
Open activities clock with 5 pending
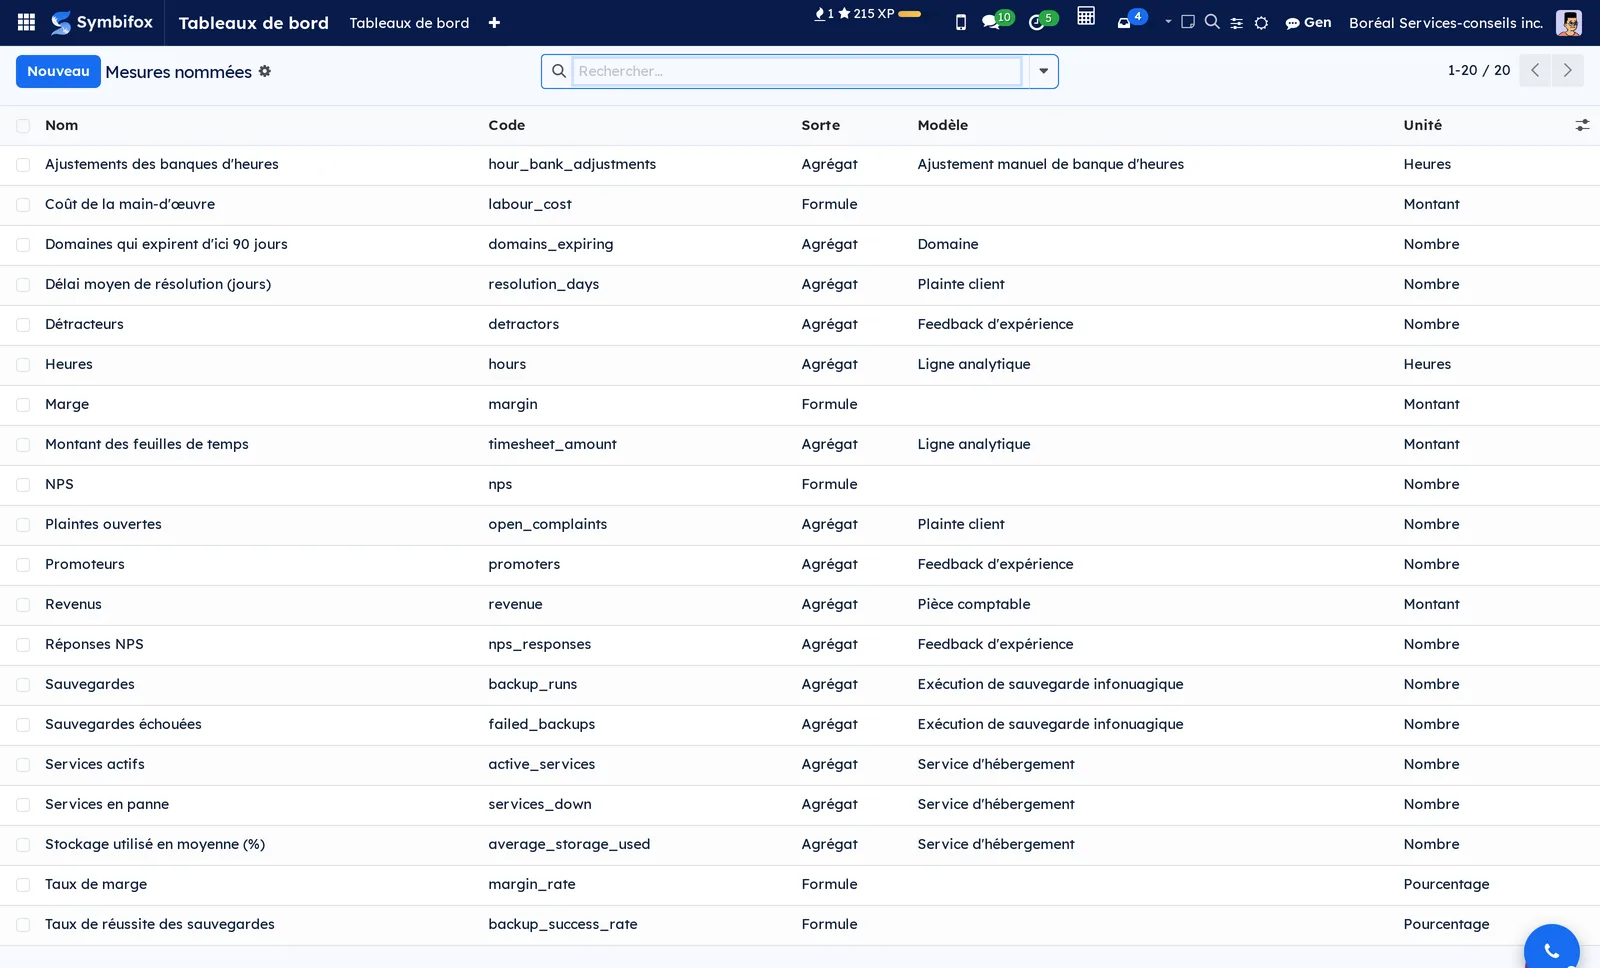click(x=1043, y=20)
